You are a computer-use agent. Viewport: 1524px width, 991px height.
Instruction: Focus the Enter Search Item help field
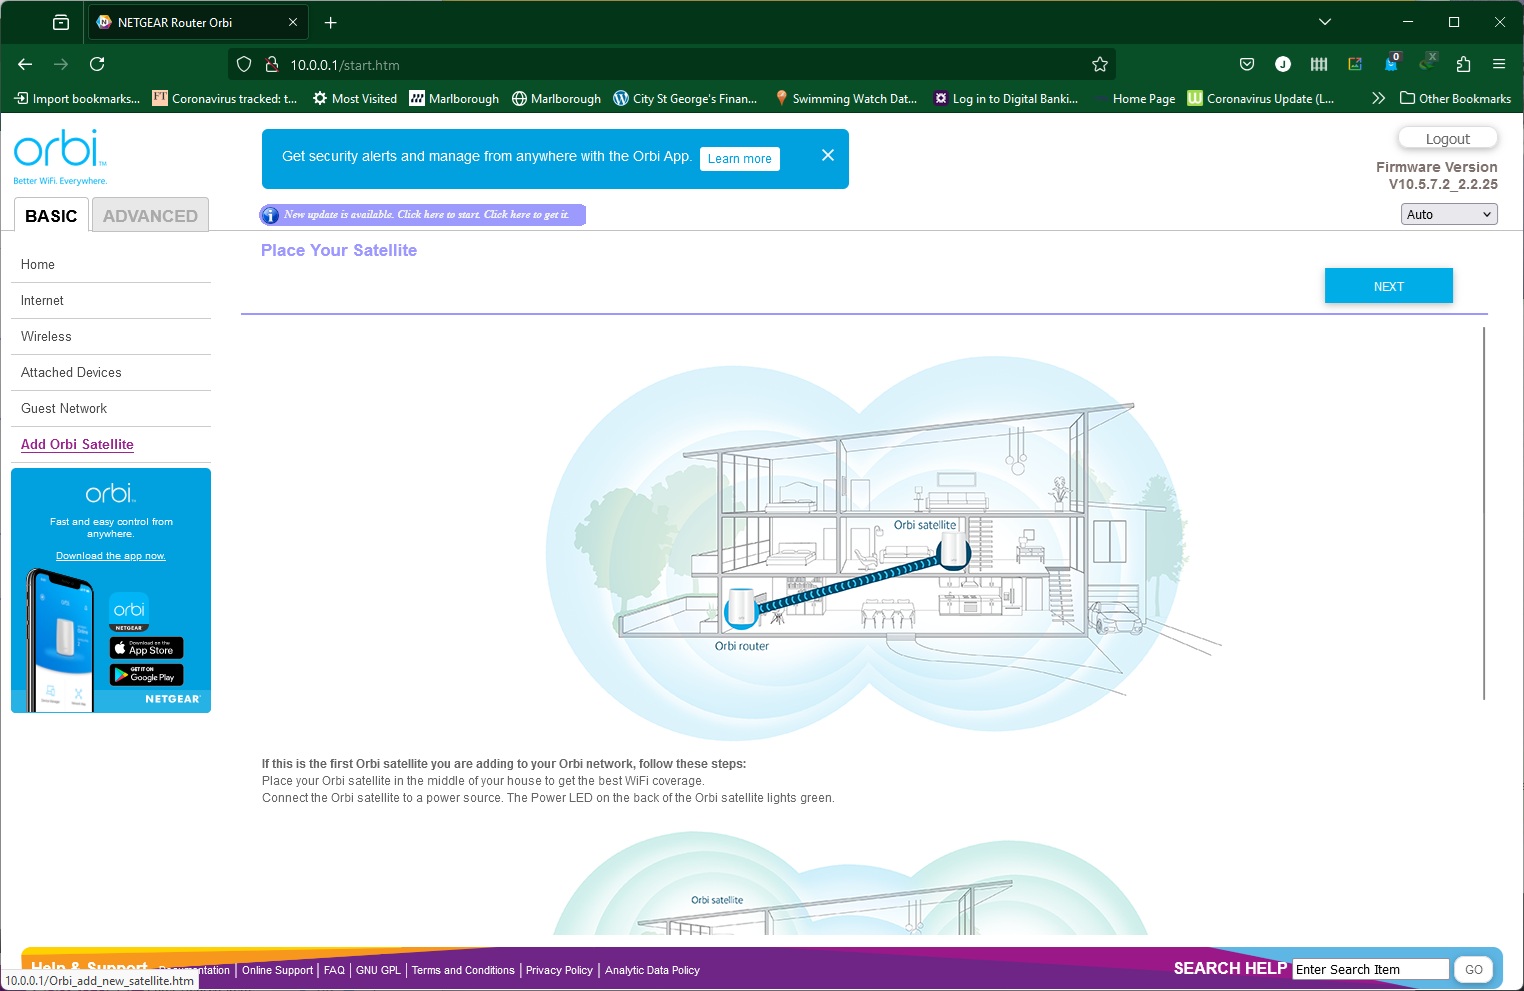click(1371, 969)
